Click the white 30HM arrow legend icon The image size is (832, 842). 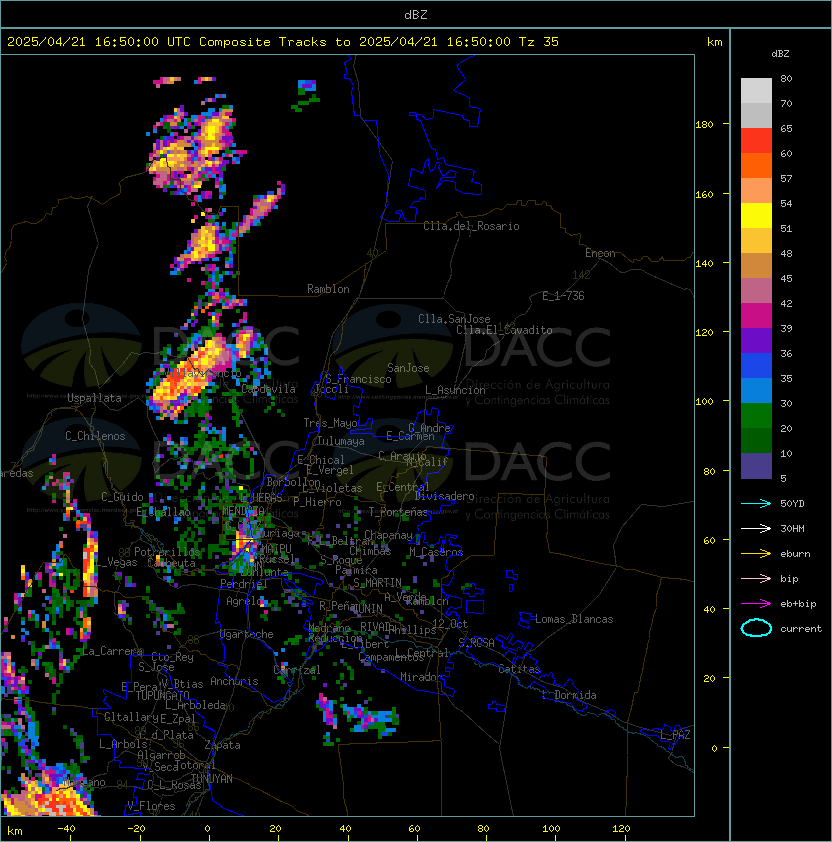756,528
